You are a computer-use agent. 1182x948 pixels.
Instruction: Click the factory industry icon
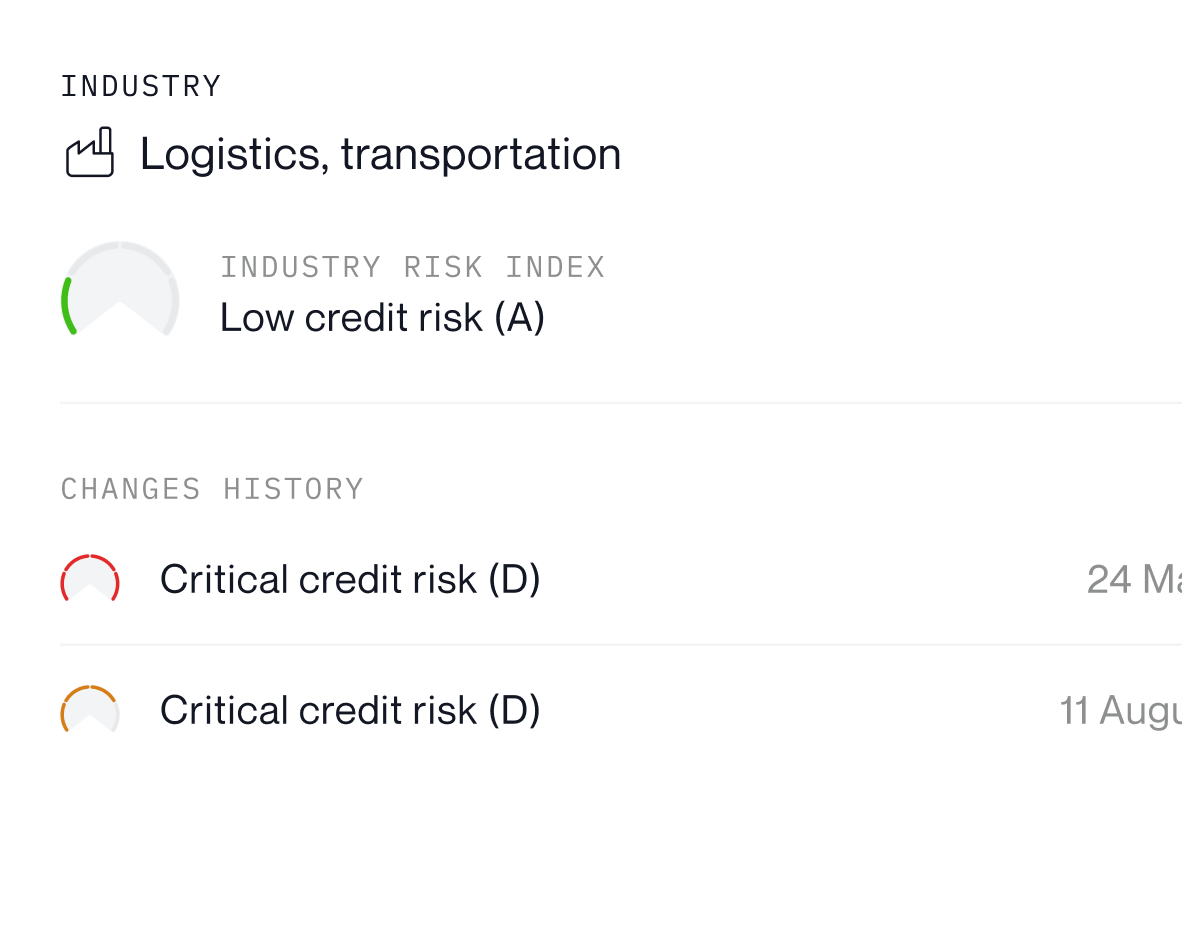[90, 152]
